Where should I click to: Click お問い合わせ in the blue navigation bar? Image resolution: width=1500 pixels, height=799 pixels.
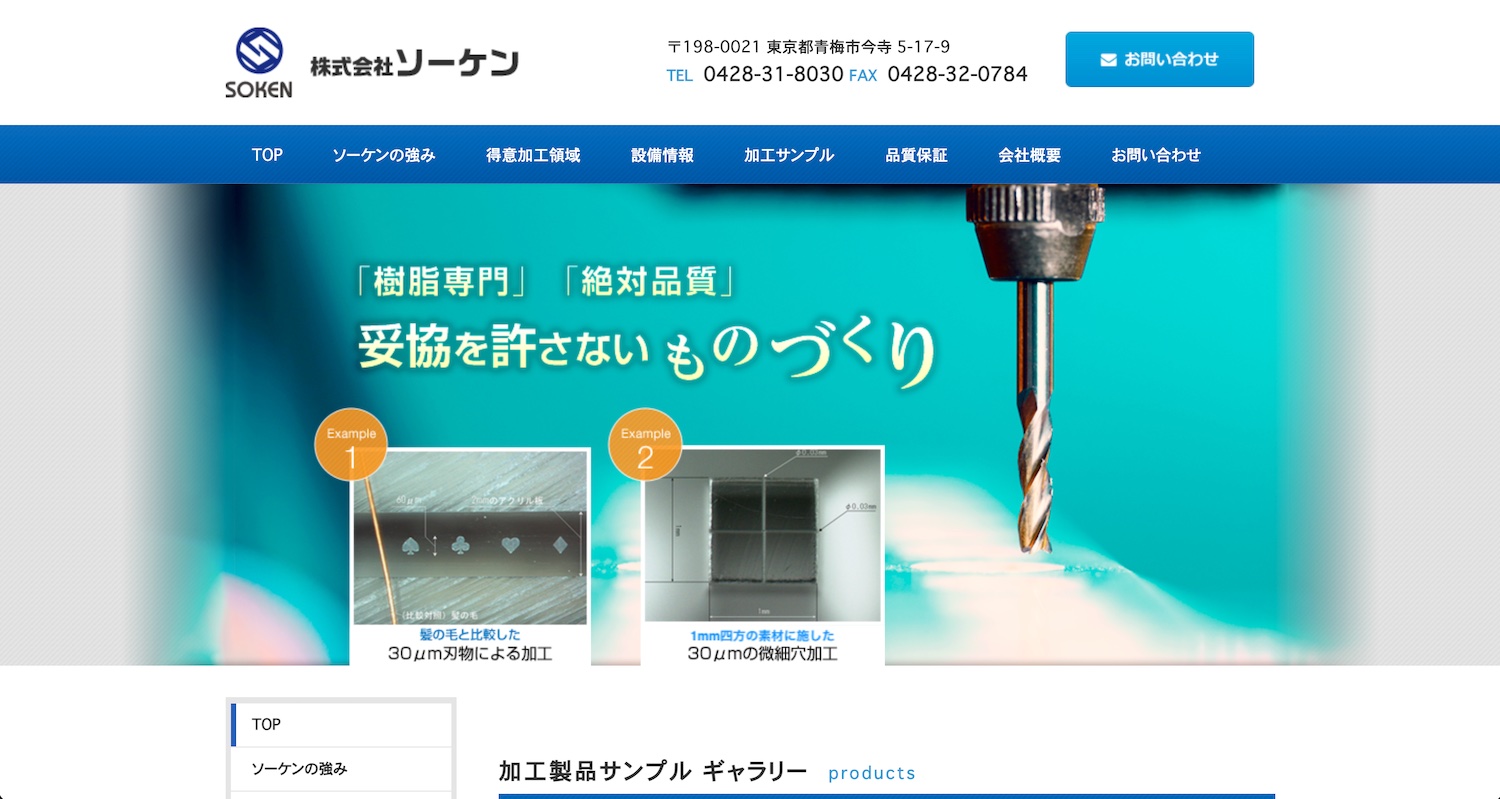coord(1156,155)
